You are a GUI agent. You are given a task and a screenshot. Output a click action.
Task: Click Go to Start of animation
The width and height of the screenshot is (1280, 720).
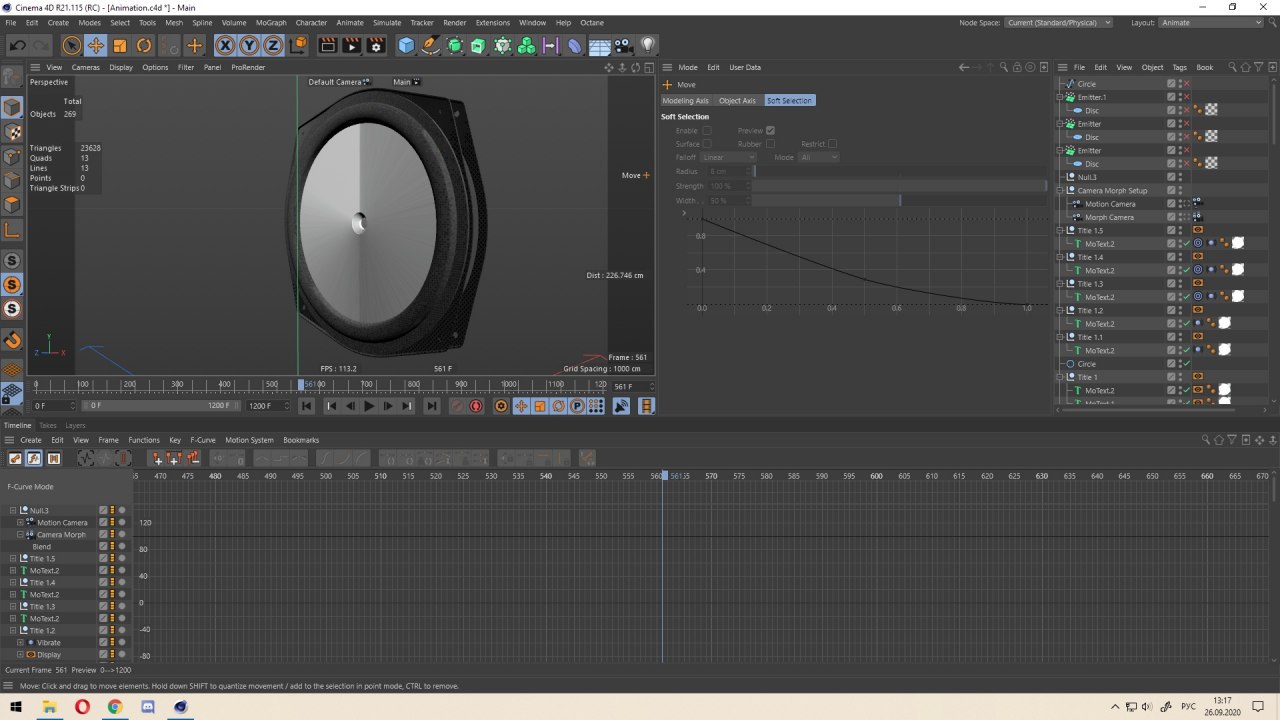[x=307, y=406]
